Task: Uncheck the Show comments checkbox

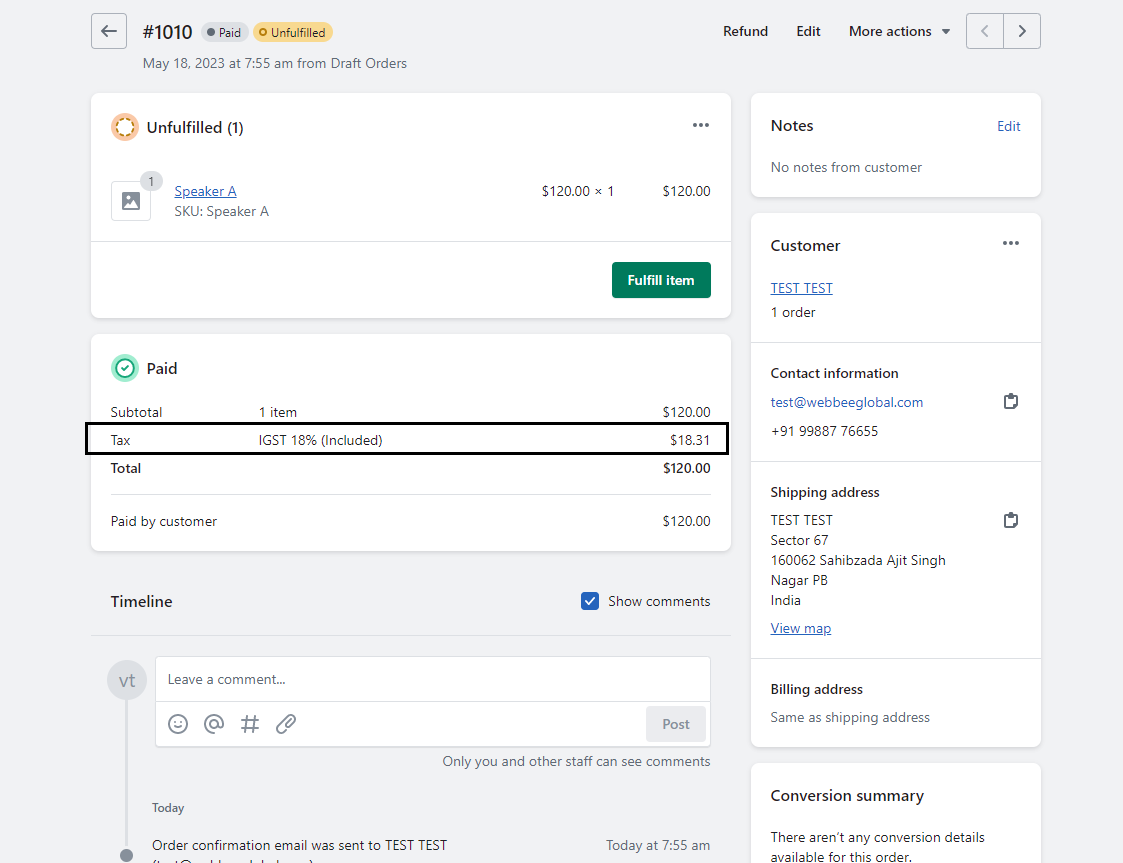Action: click(590, 601)
